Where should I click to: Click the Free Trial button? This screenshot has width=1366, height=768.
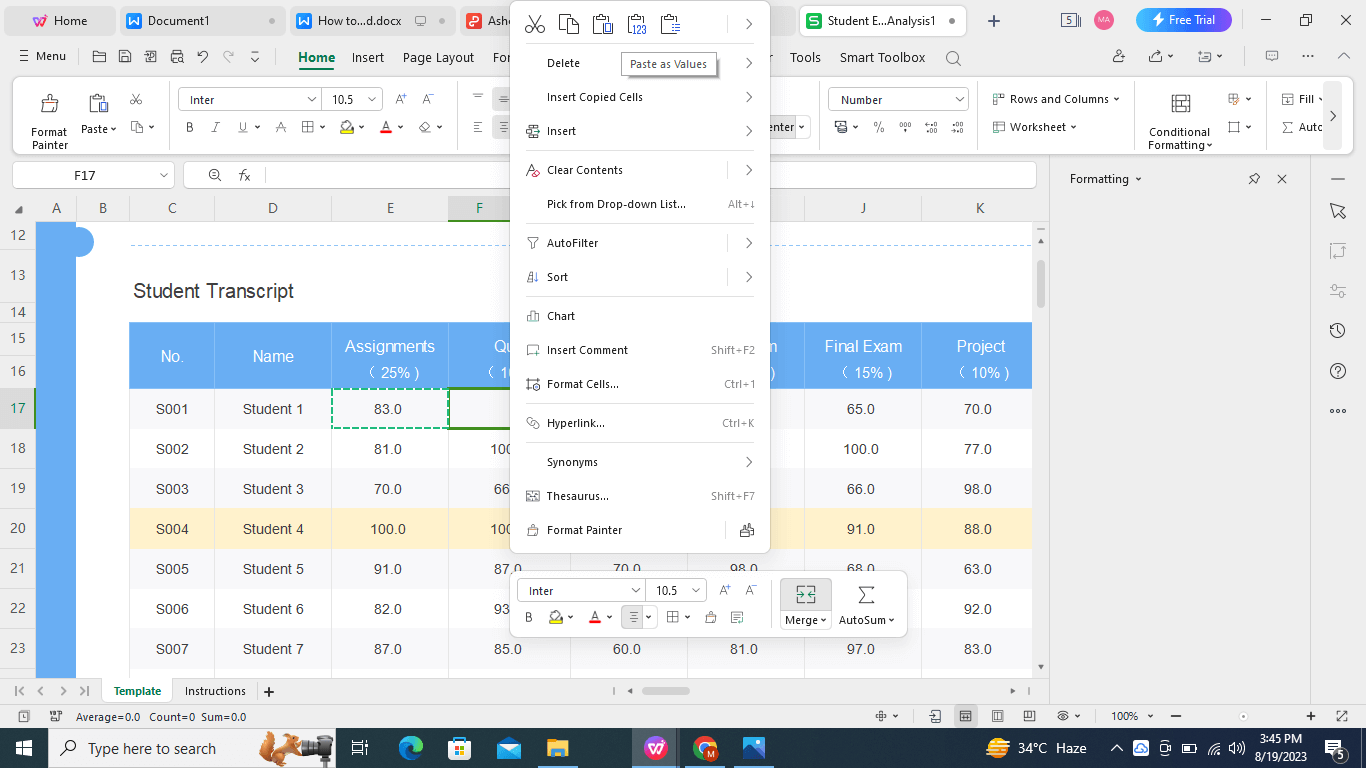(1183, 20)
